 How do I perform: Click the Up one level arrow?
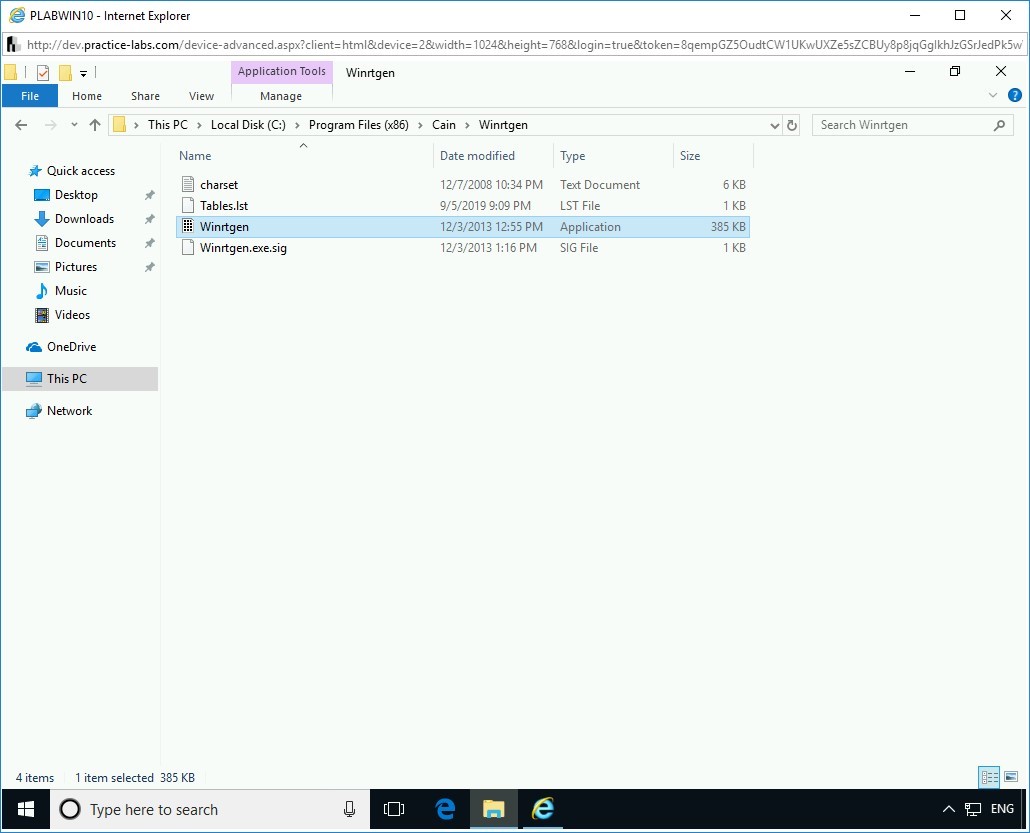95,125
